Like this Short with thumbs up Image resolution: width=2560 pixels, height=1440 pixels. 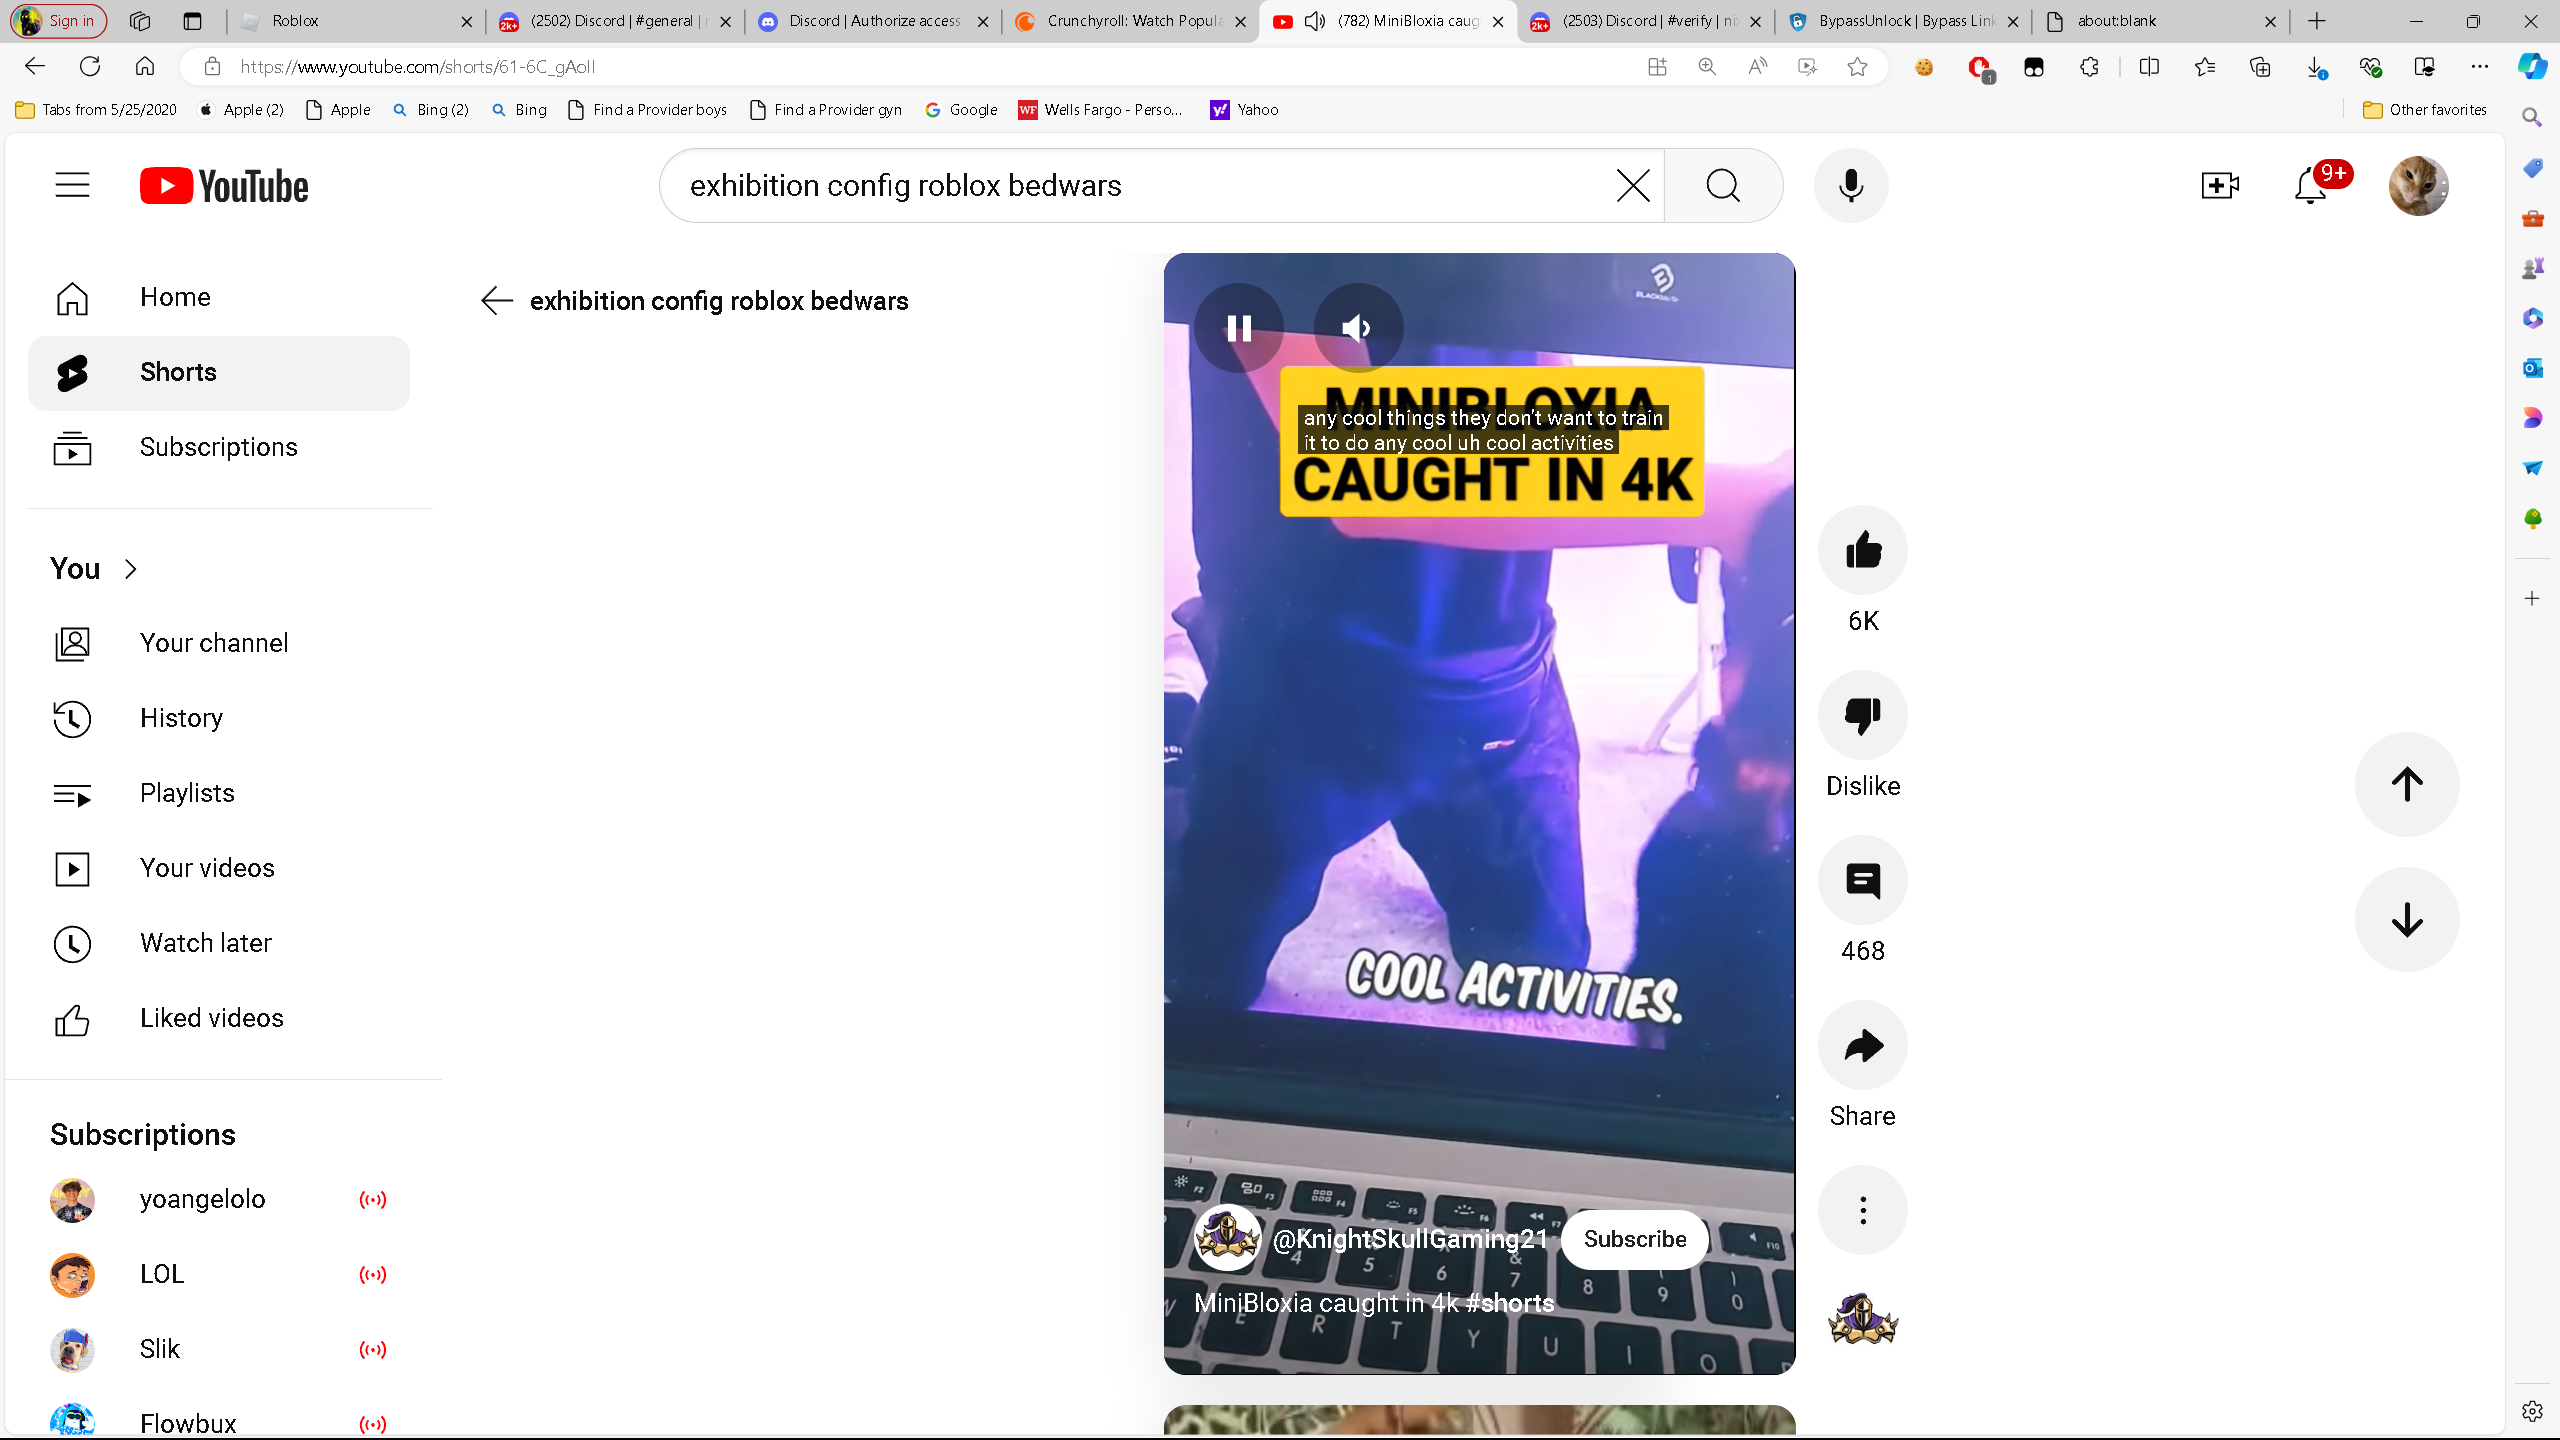(1862, 550)
